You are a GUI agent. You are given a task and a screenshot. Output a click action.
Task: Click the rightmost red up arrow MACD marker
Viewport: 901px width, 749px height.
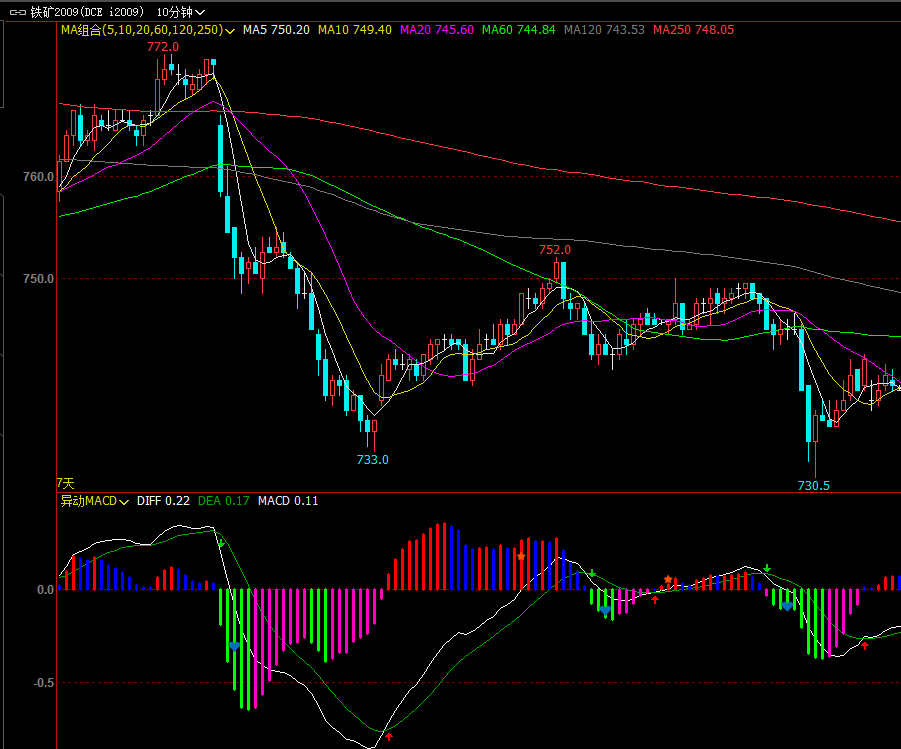865,646
